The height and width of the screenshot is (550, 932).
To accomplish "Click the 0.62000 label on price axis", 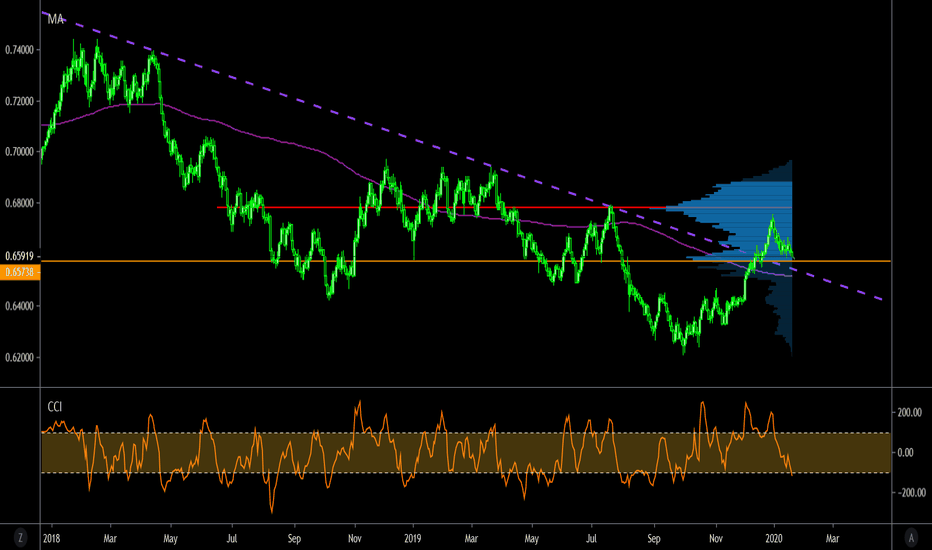I will pos(19,357).
